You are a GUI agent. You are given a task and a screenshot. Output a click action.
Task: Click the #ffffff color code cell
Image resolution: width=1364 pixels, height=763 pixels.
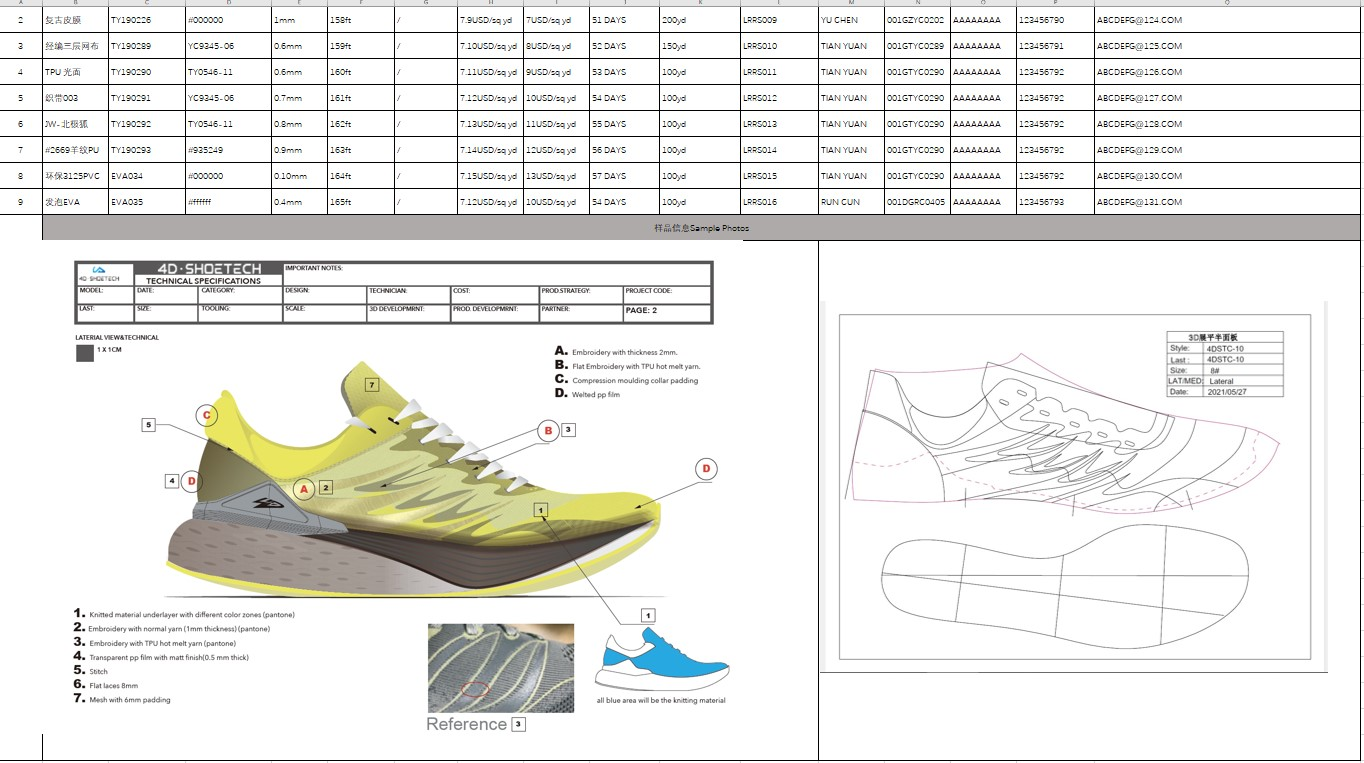click(x=228, y=202)
